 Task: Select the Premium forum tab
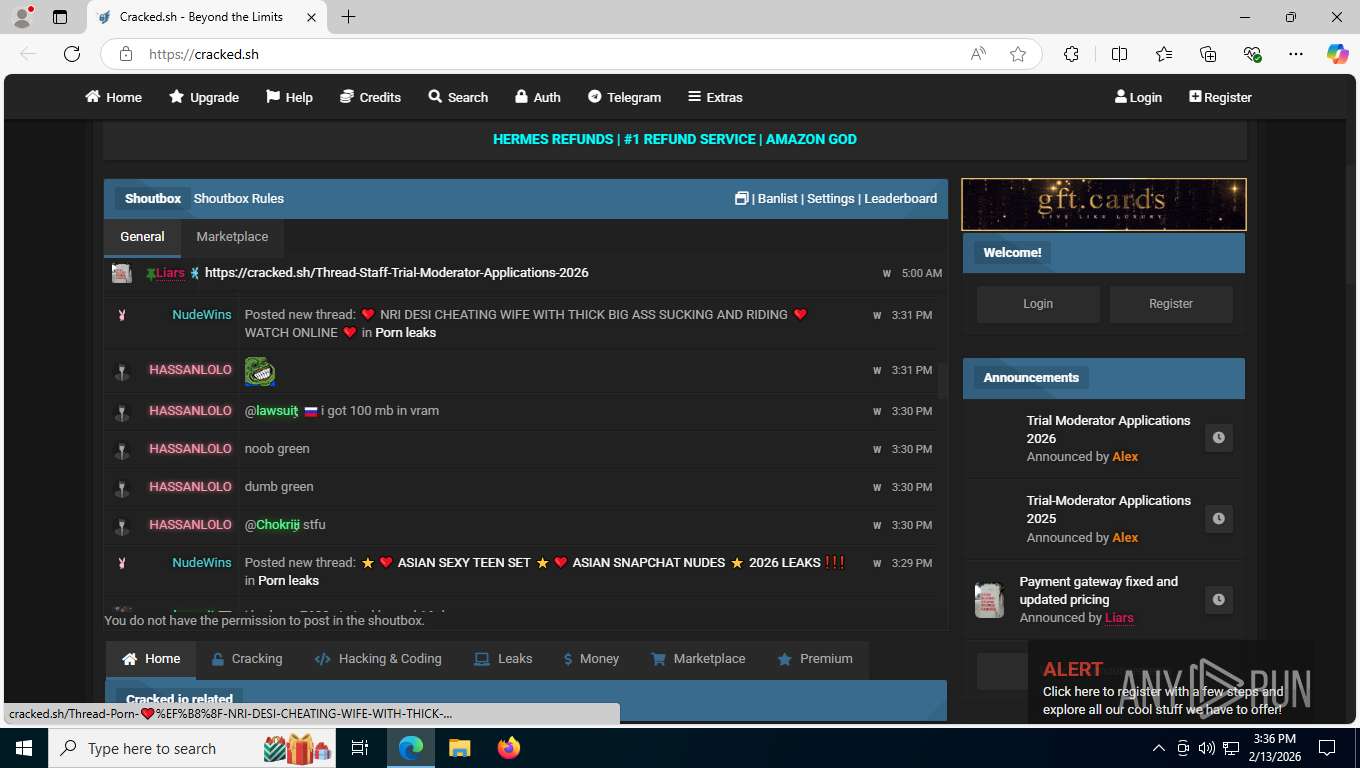tap(815, 659)
